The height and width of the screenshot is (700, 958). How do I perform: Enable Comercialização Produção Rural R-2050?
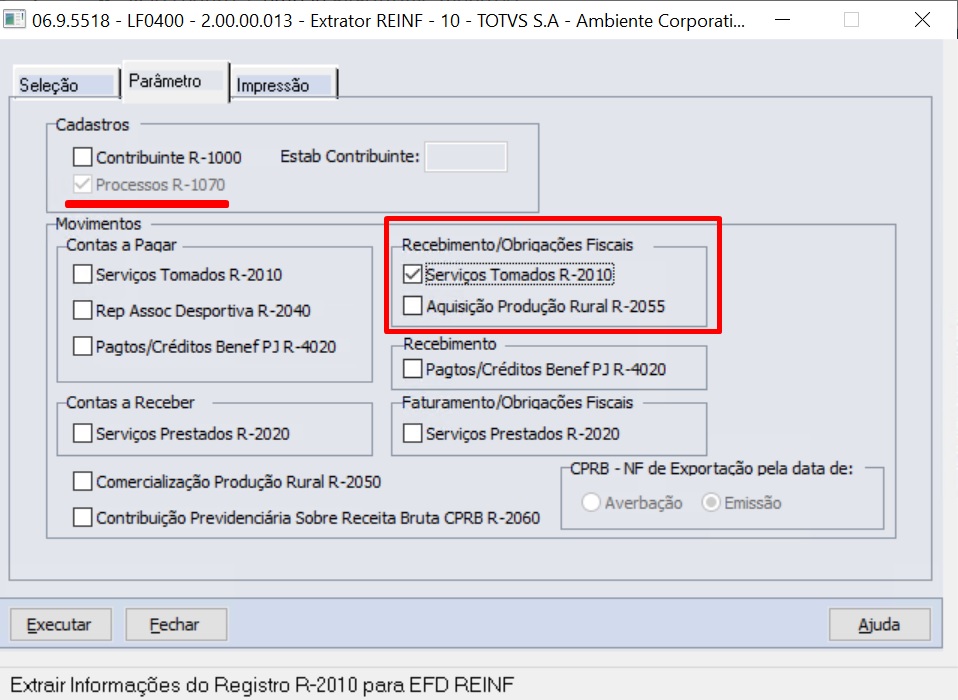pos(82,481)
